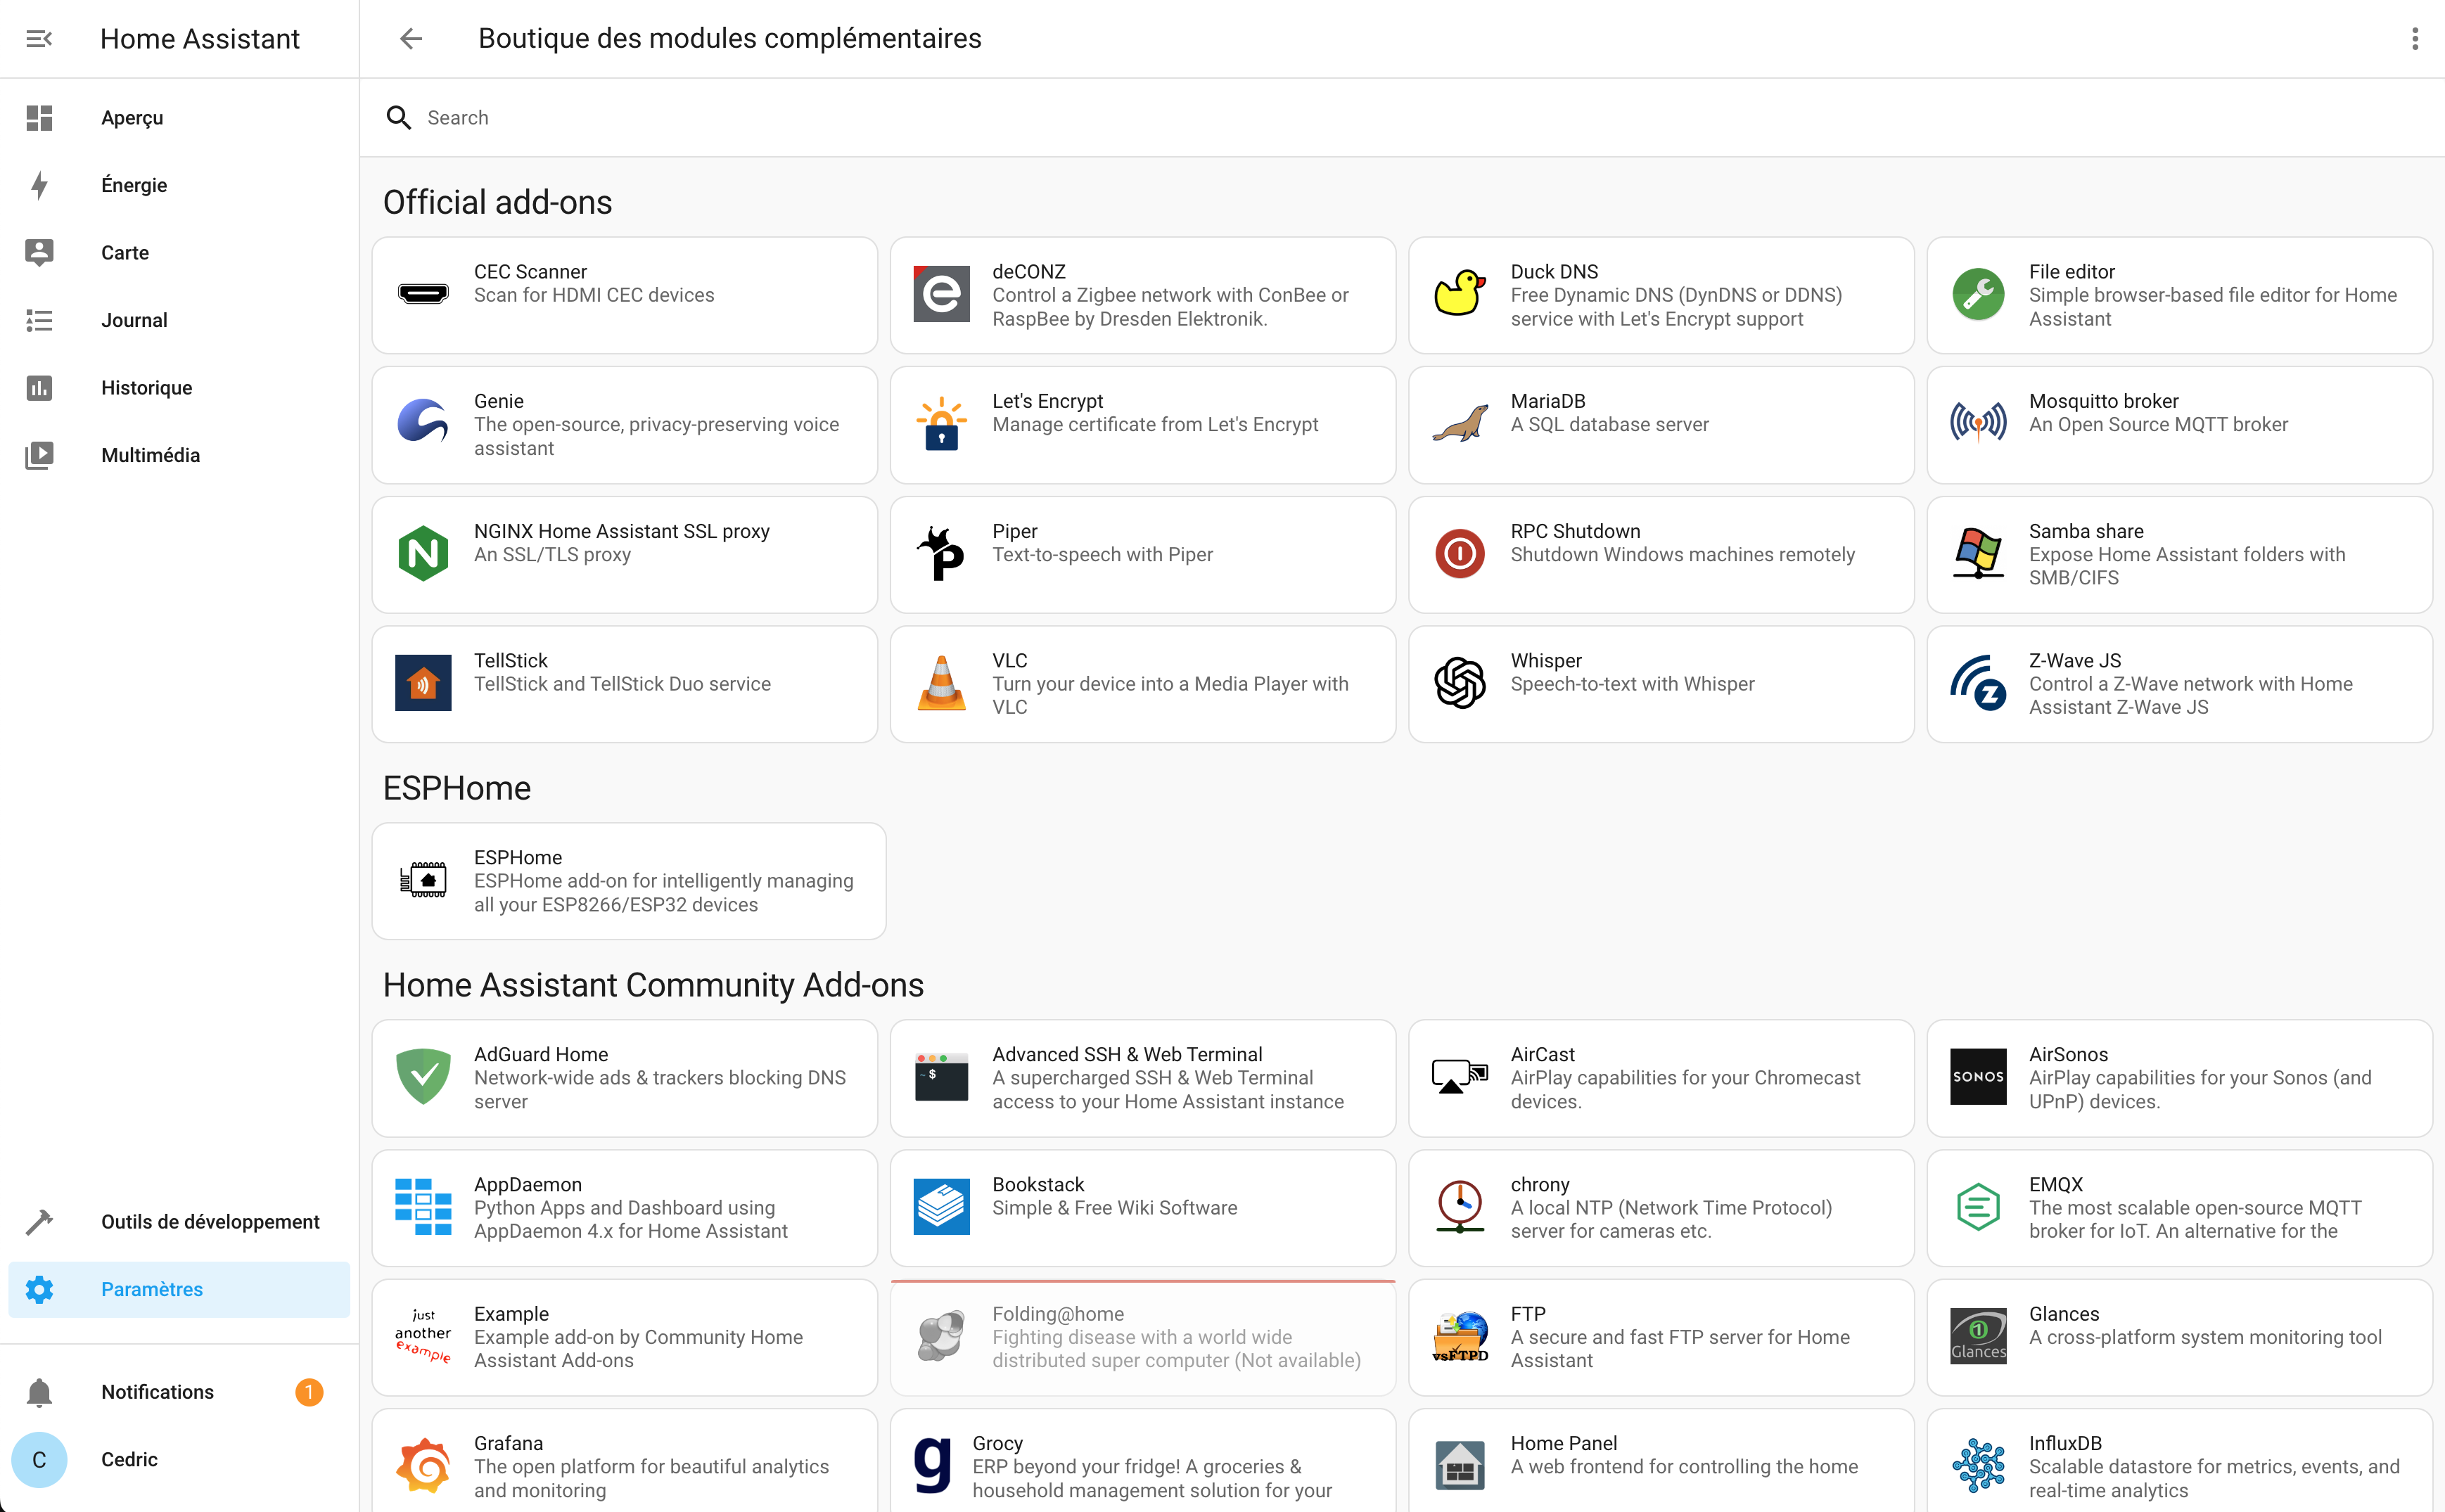Click the notification count badge
2445x1512 pixels.
[x=309, y=1392]
